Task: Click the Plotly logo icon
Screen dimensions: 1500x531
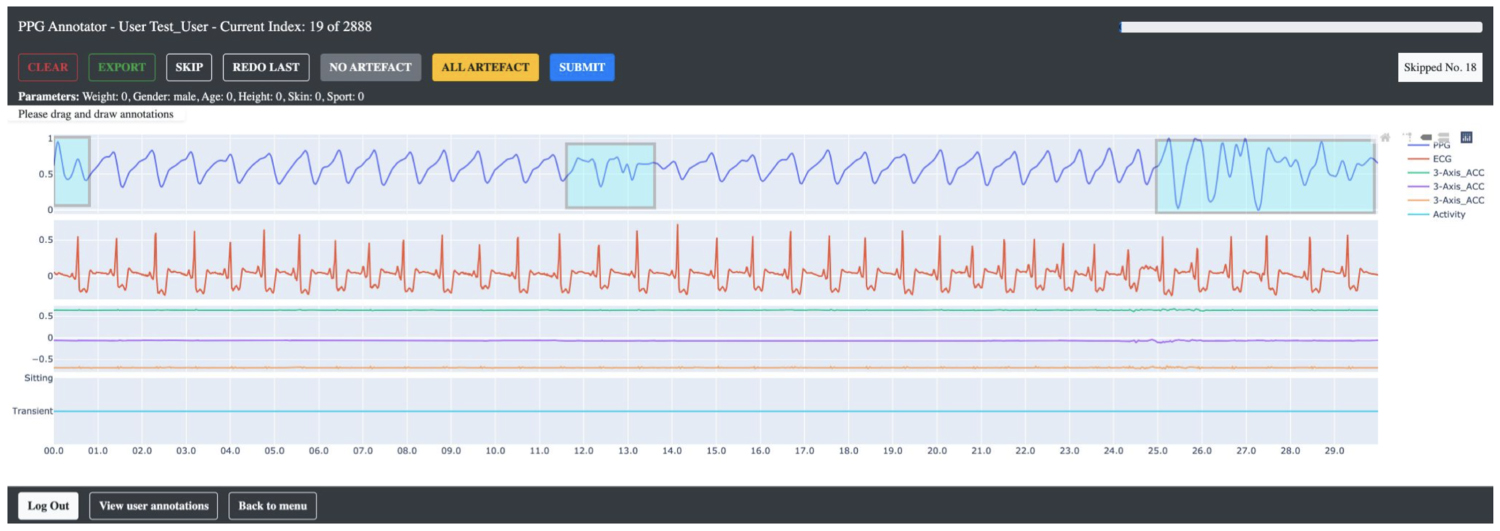Action: click(x=1467, y=138)
